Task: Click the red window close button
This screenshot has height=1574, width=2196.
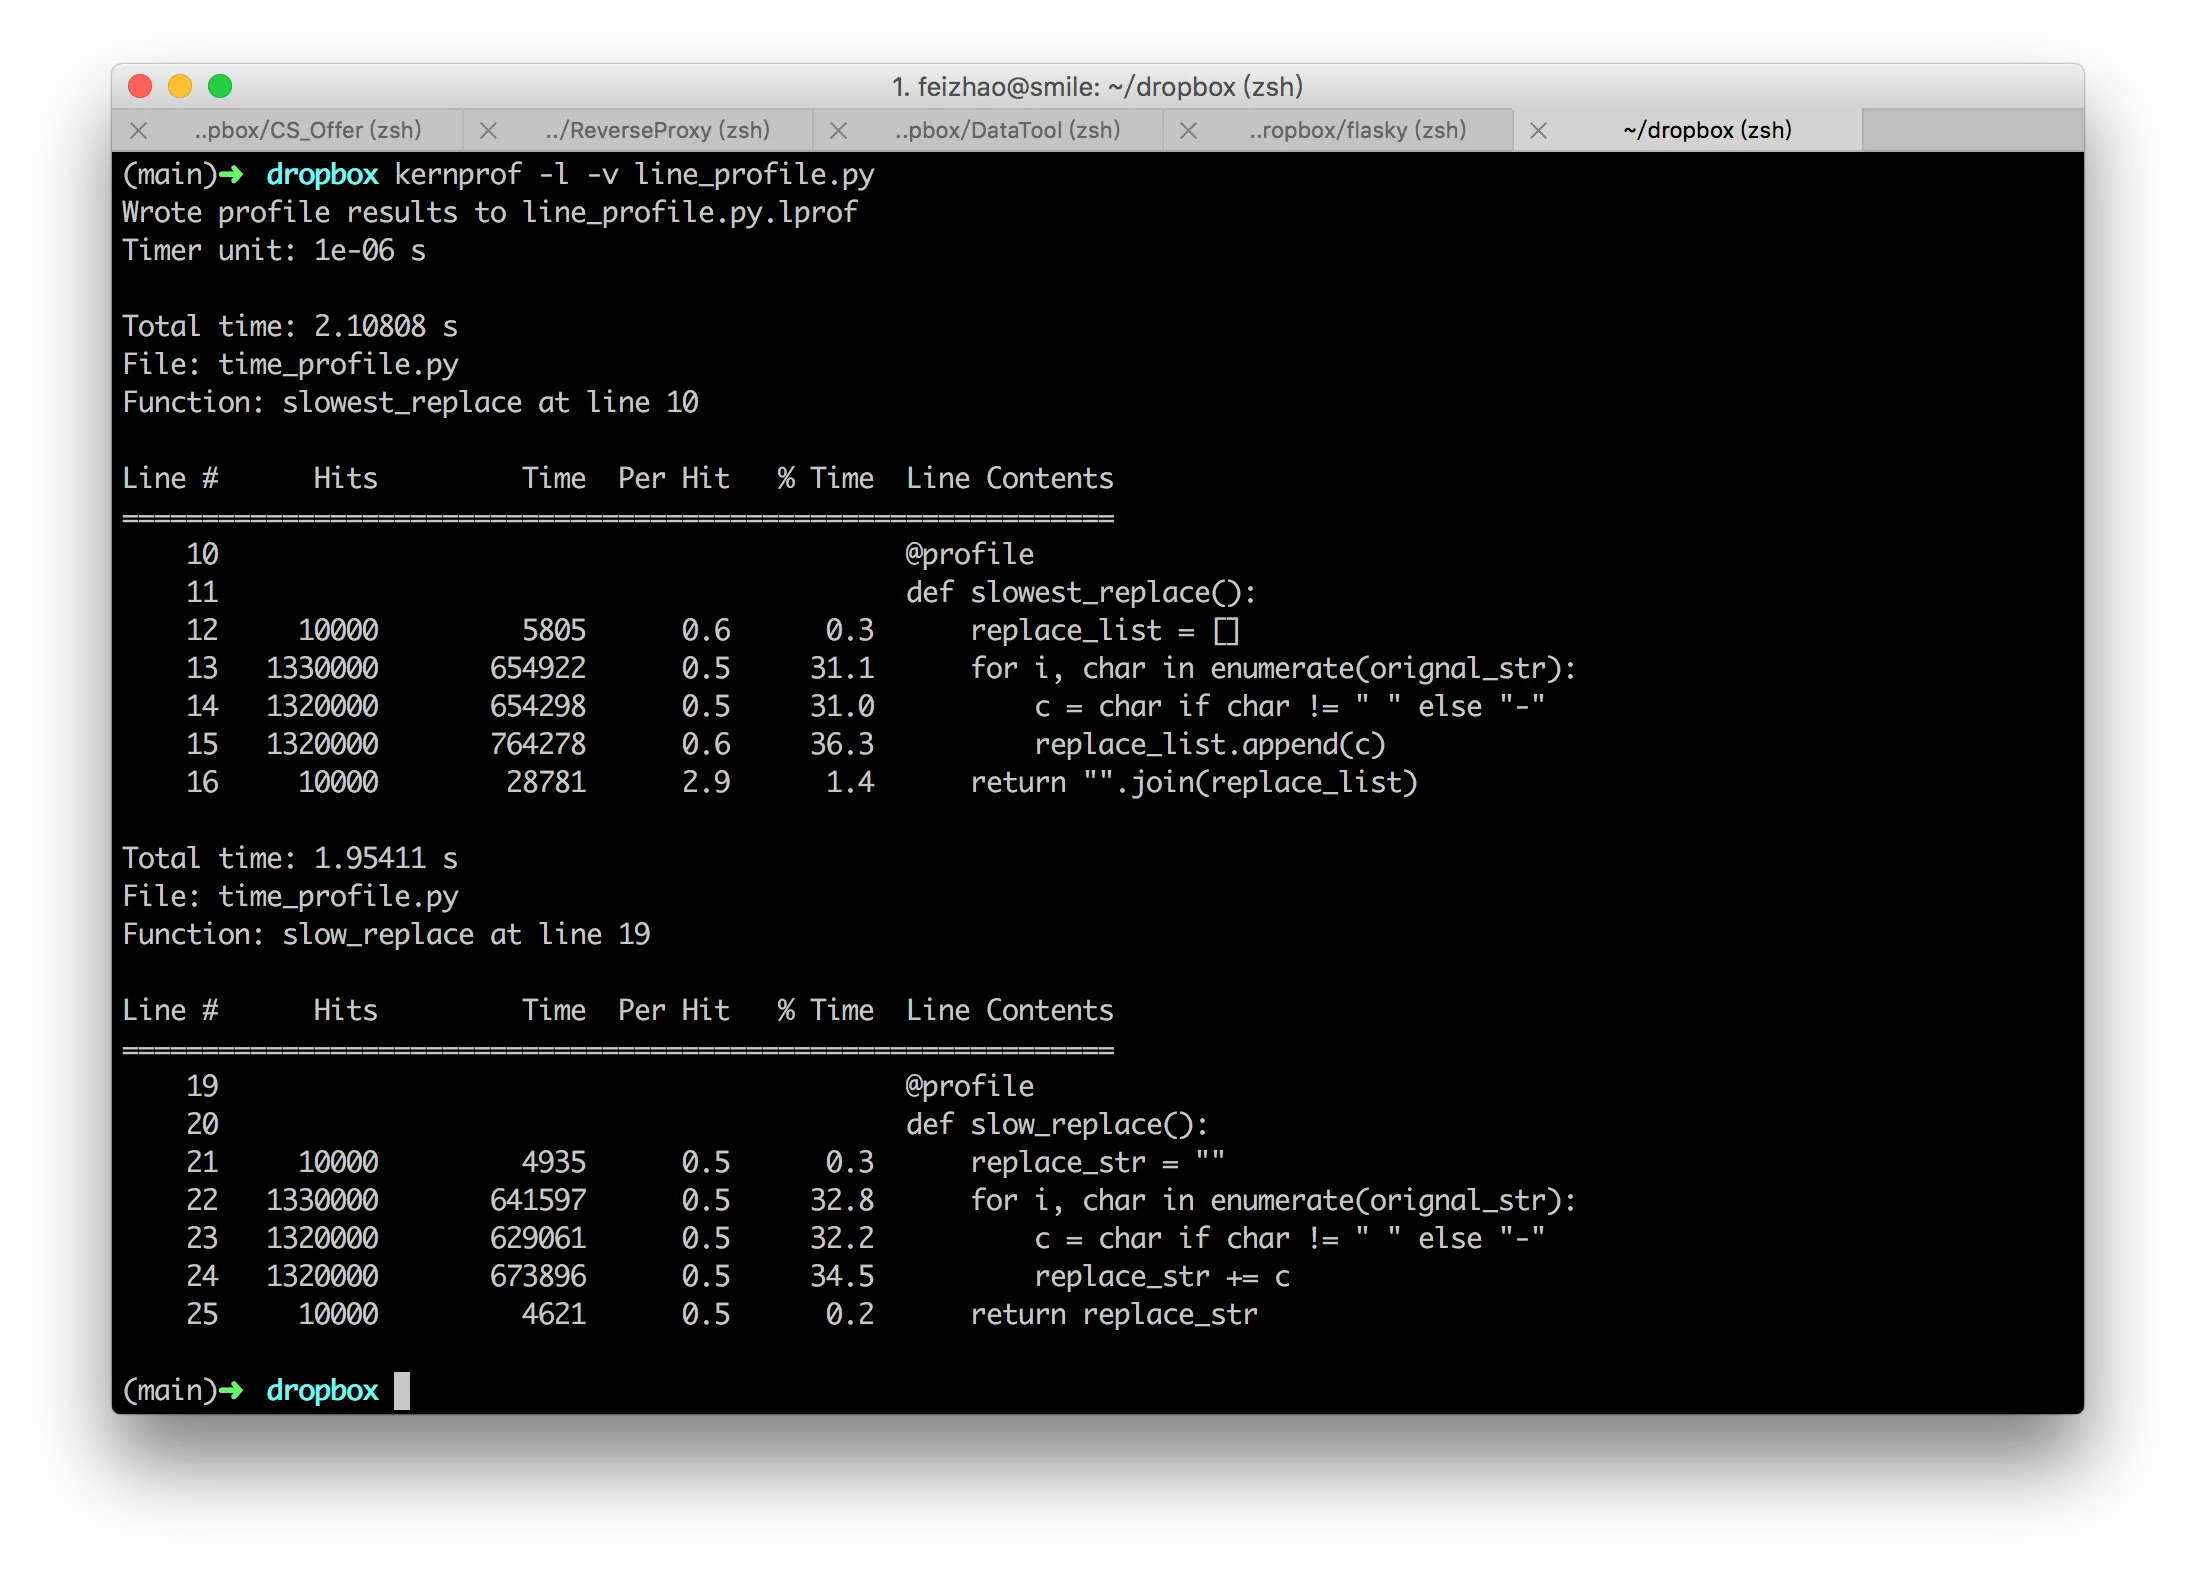Action: click(140, 87)
